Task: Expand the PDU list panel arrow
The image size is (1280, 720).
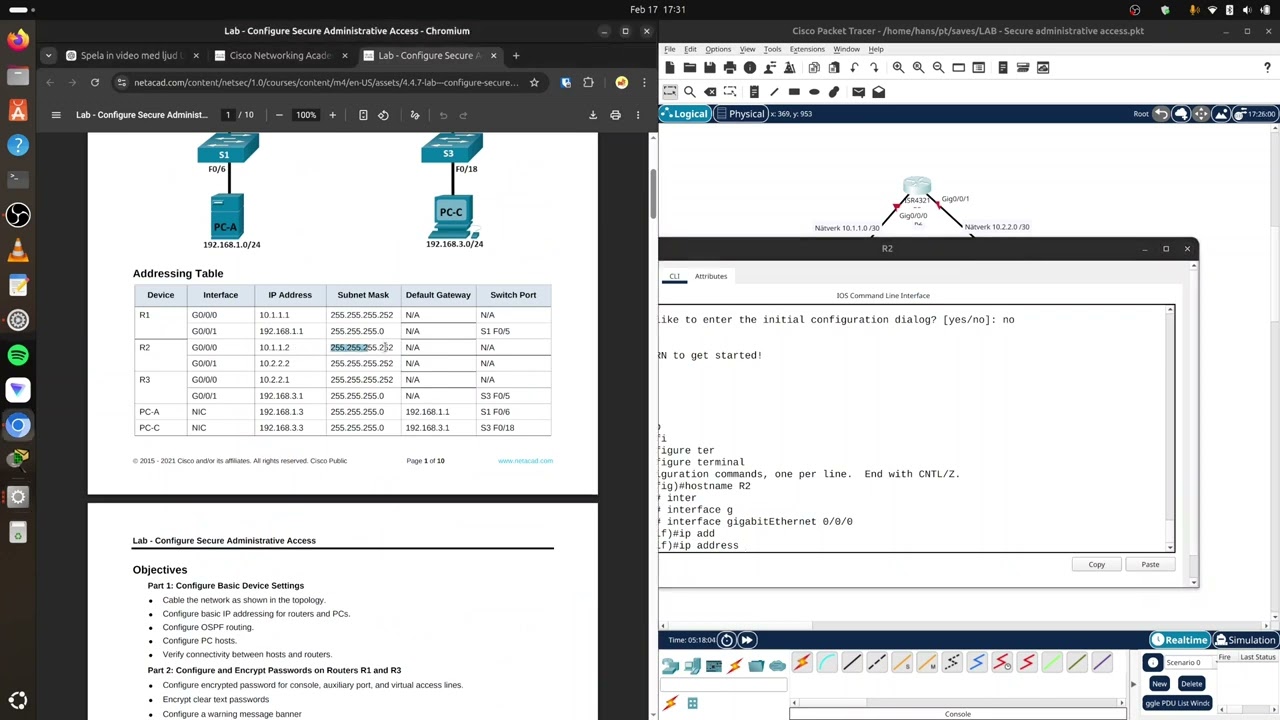Action: coord(1133,684)
